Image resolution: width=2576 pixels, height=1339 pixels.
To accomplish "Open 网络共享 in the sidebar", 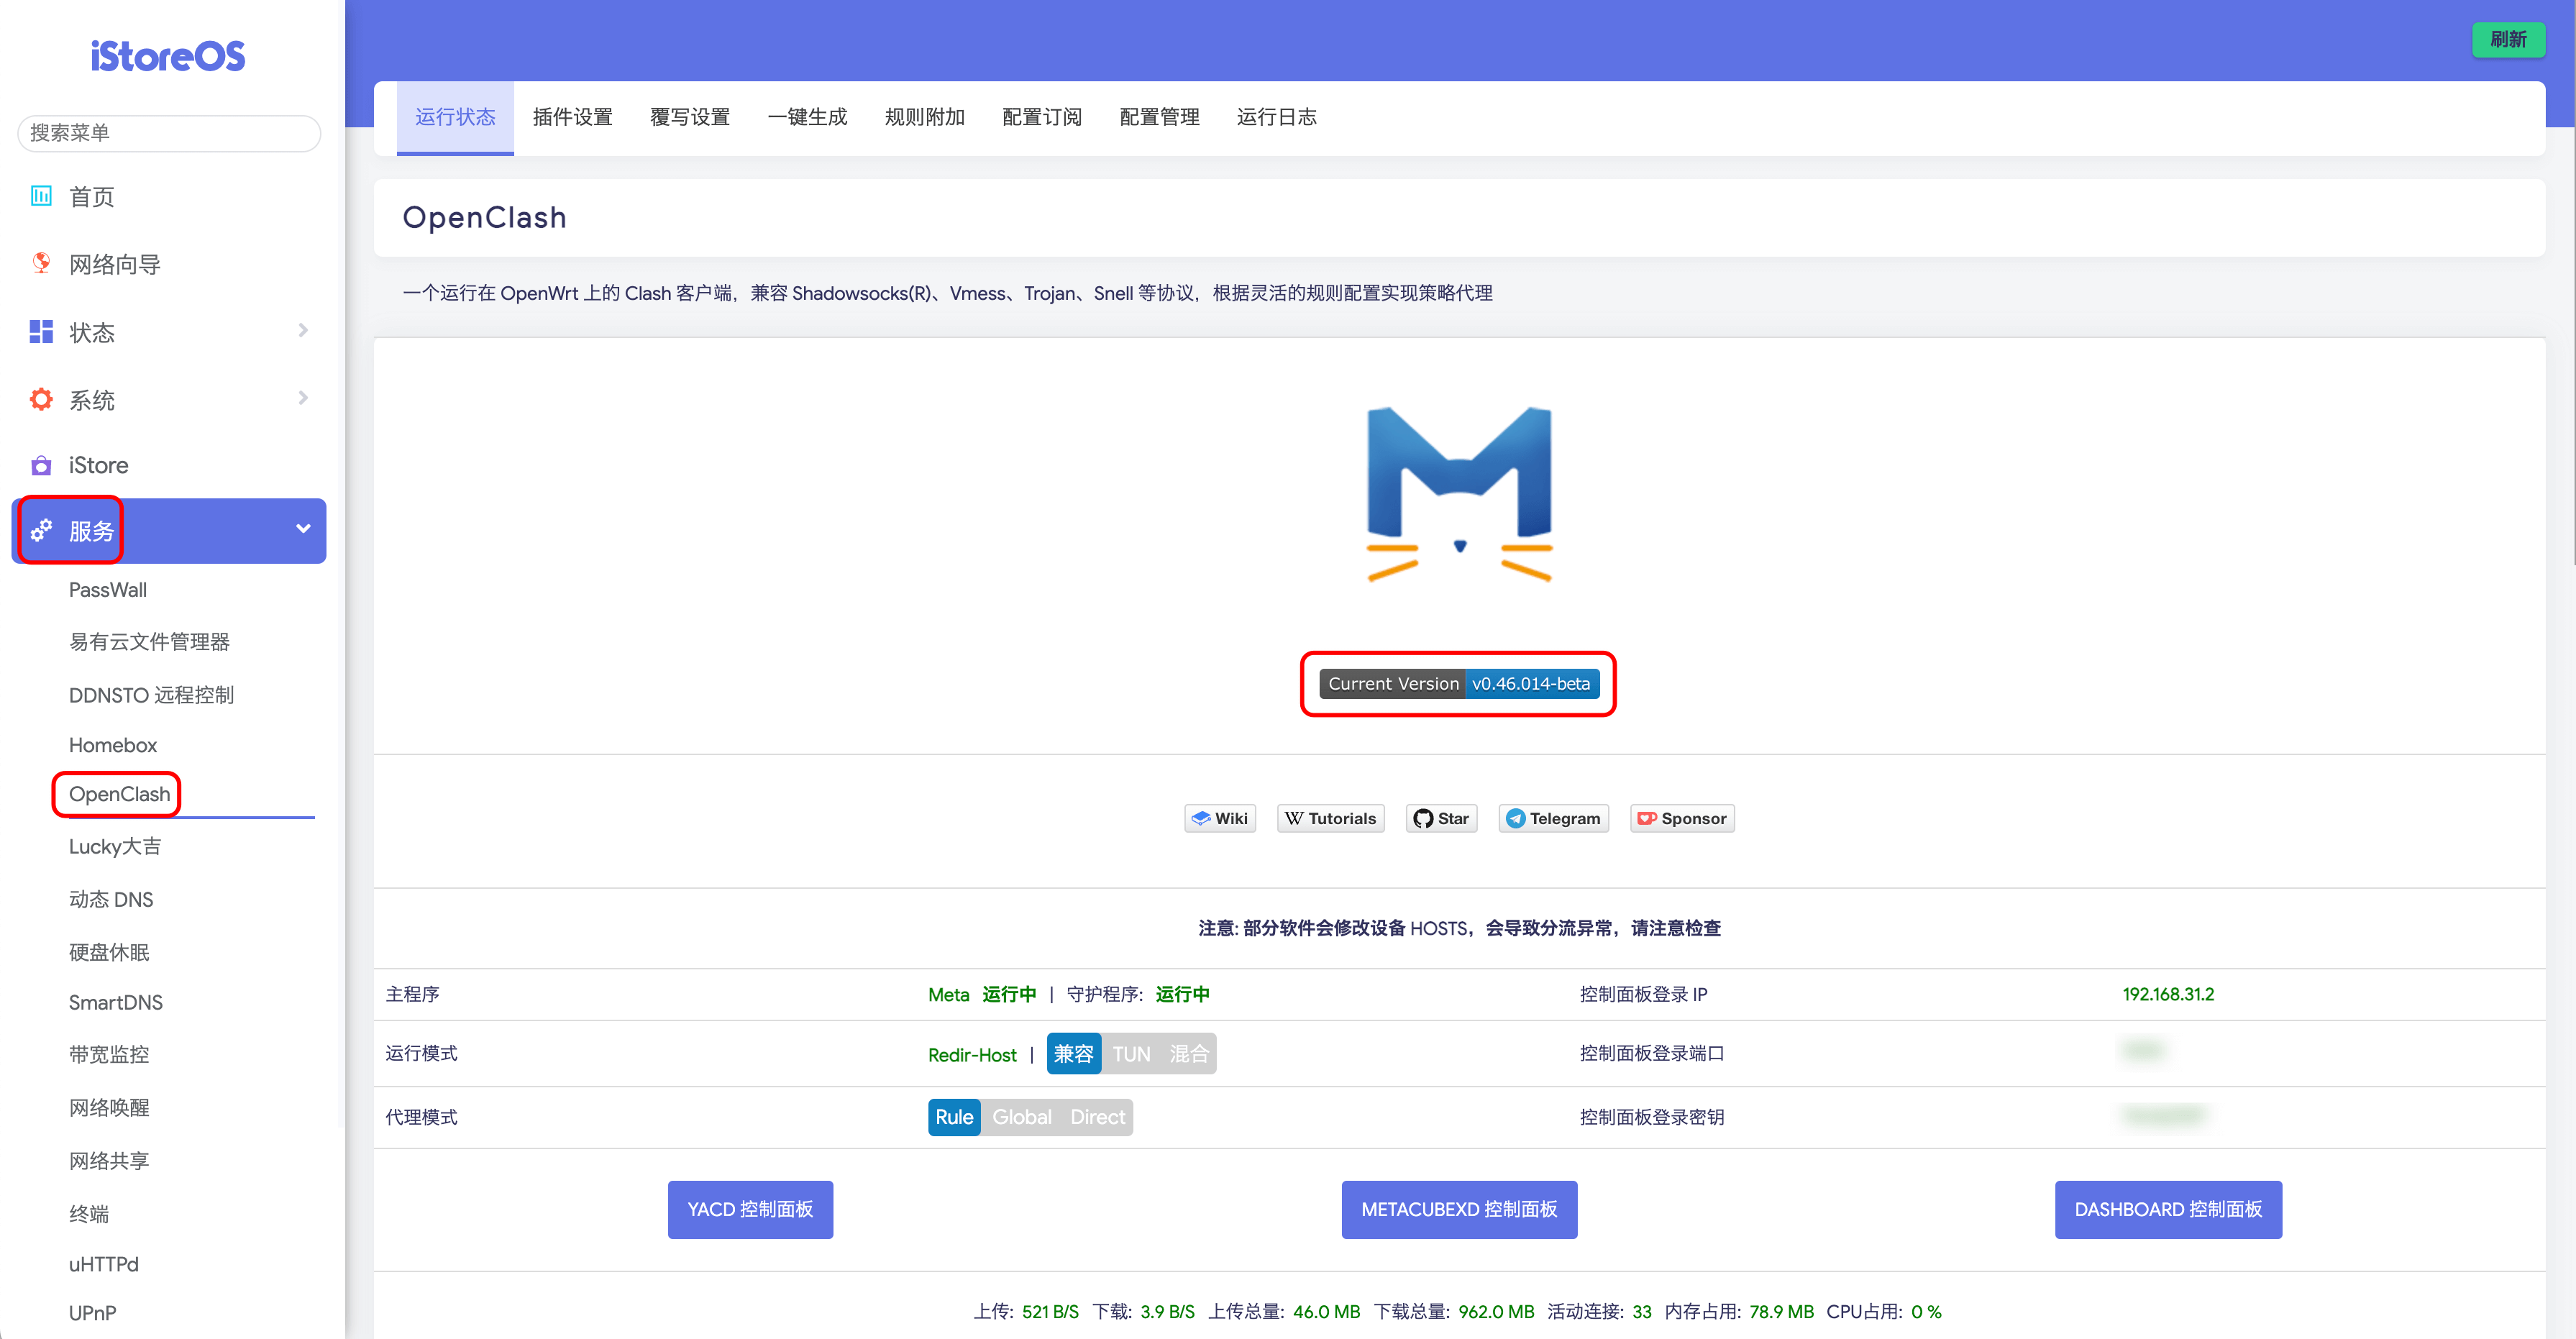I will click(x=109, y=1161).
